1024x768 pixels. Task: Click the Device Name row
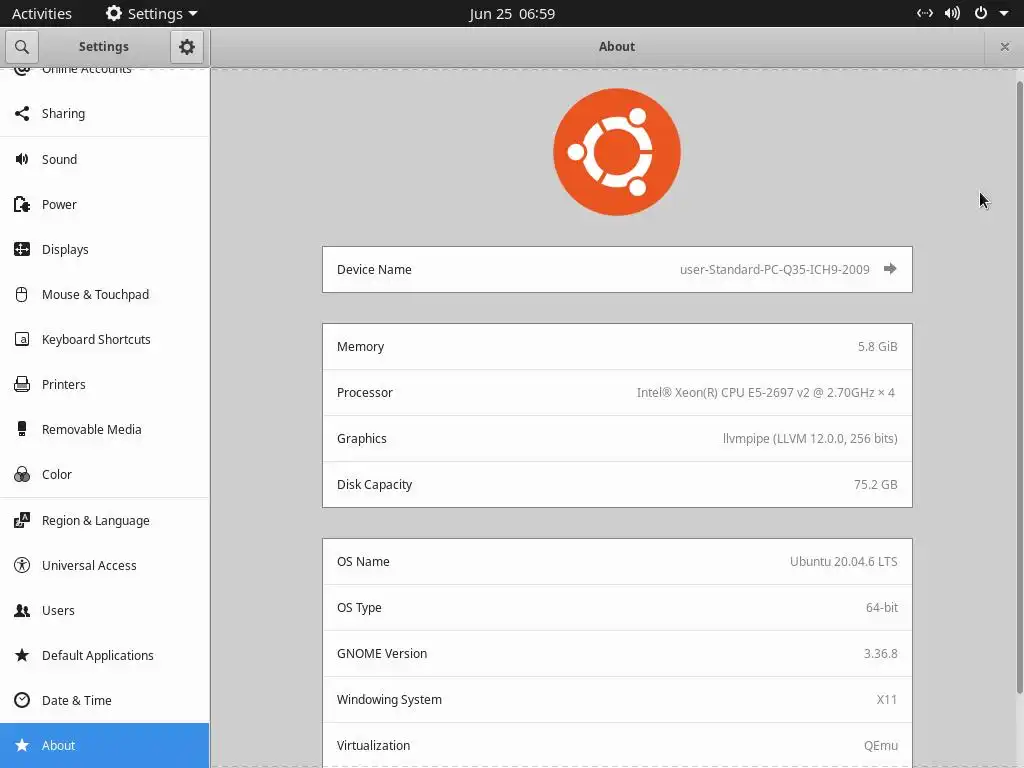coord(616,269)
